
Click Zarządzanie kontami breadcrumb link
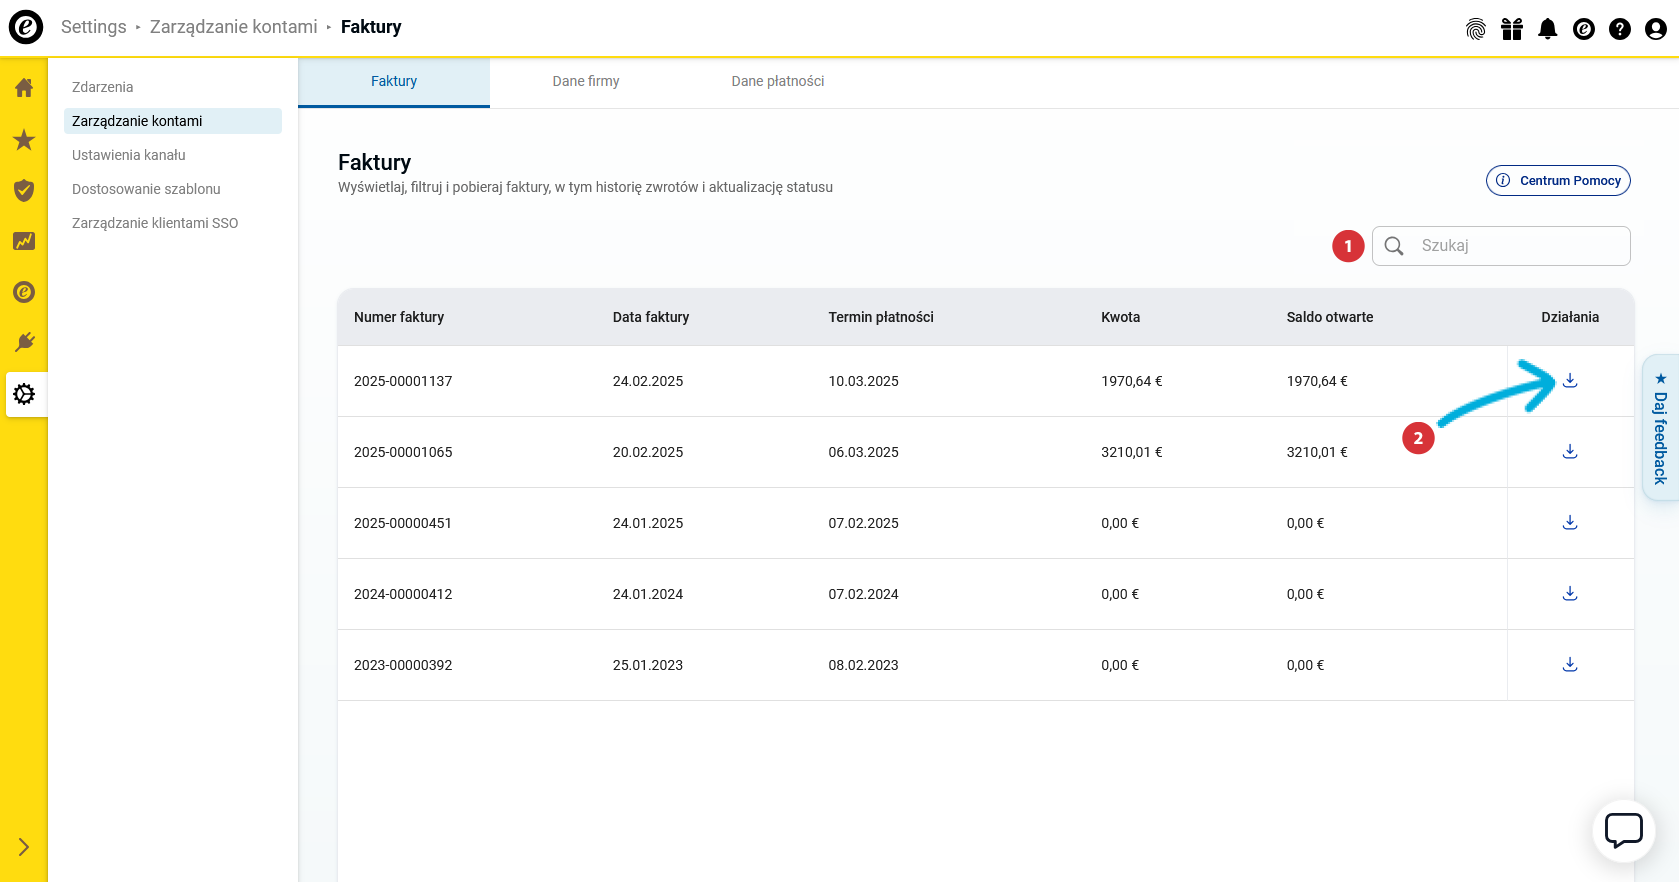click(233, 27)
